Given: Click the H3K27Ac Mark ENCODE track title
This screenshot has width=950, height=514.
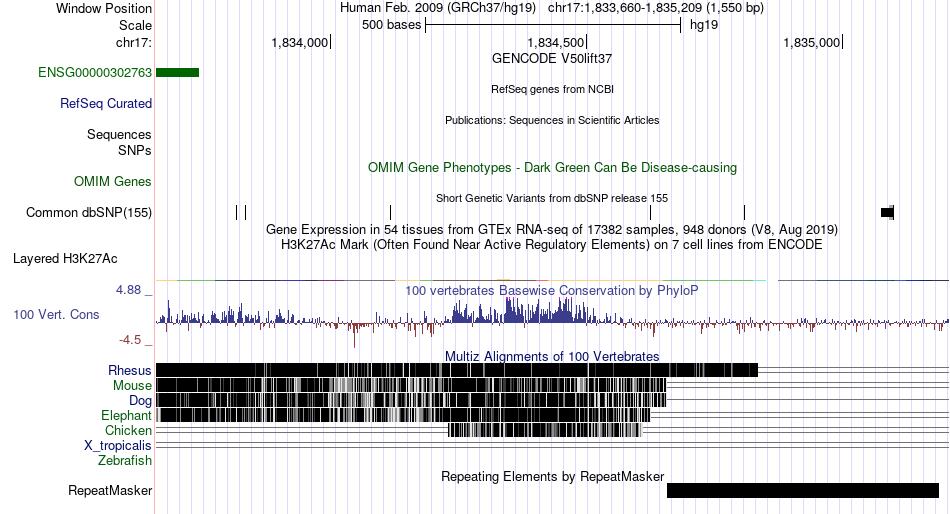Looking at the screenshot, I should tap(552, 245).
